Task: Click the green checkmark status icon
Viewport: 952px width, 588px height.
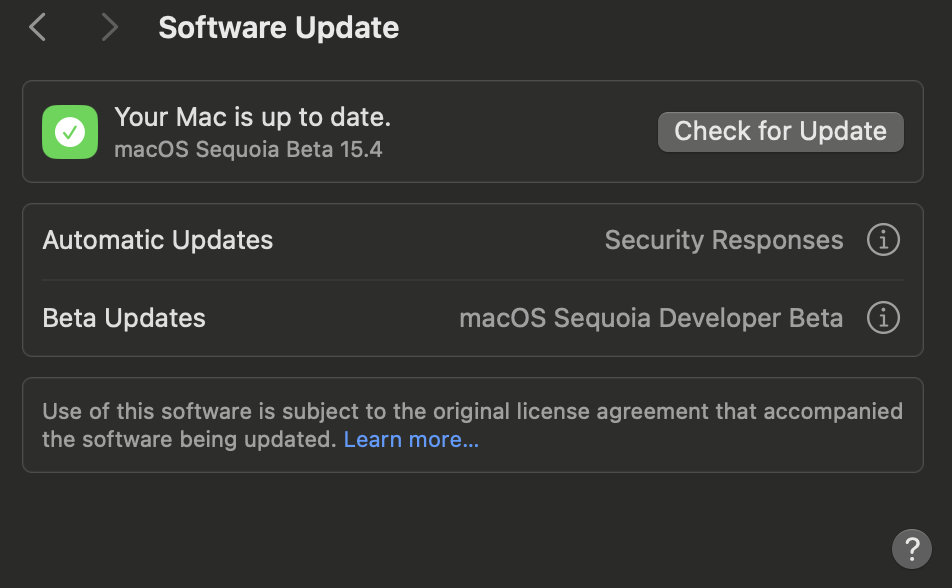Action: (x=70, y=132)
